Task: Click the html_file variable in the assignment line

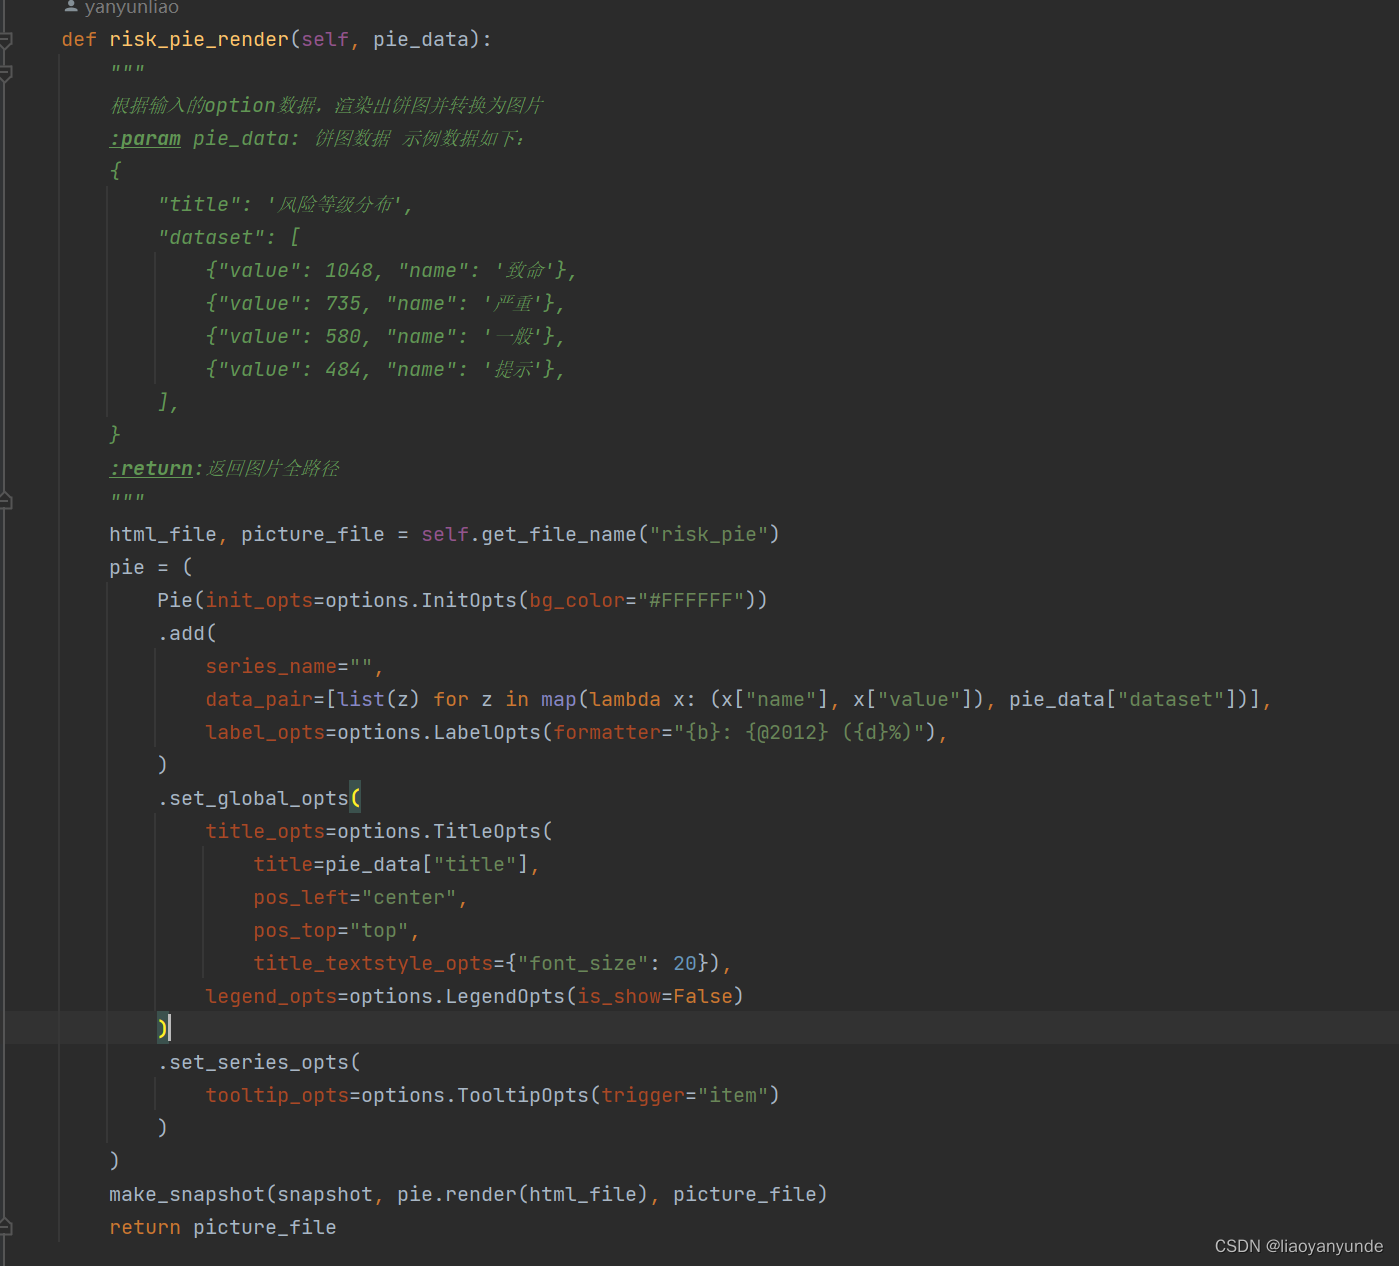Action: [x=163, y=535]
